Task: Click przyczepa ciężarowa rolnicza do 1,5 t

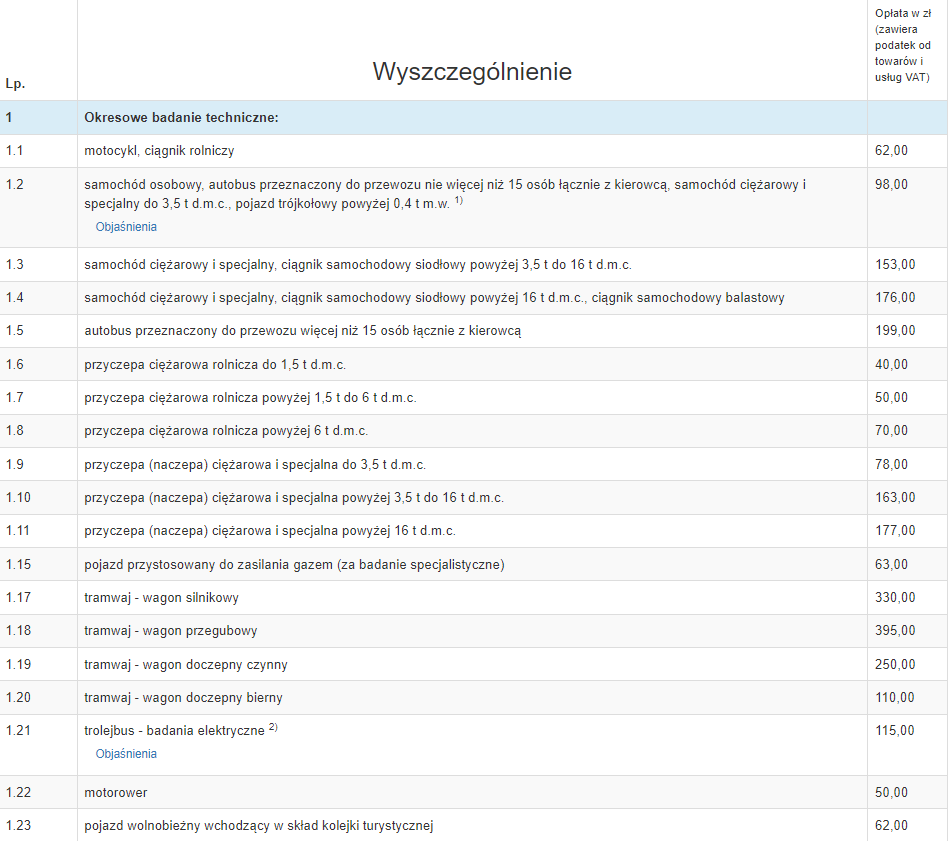Action: [x=215, y=364]
